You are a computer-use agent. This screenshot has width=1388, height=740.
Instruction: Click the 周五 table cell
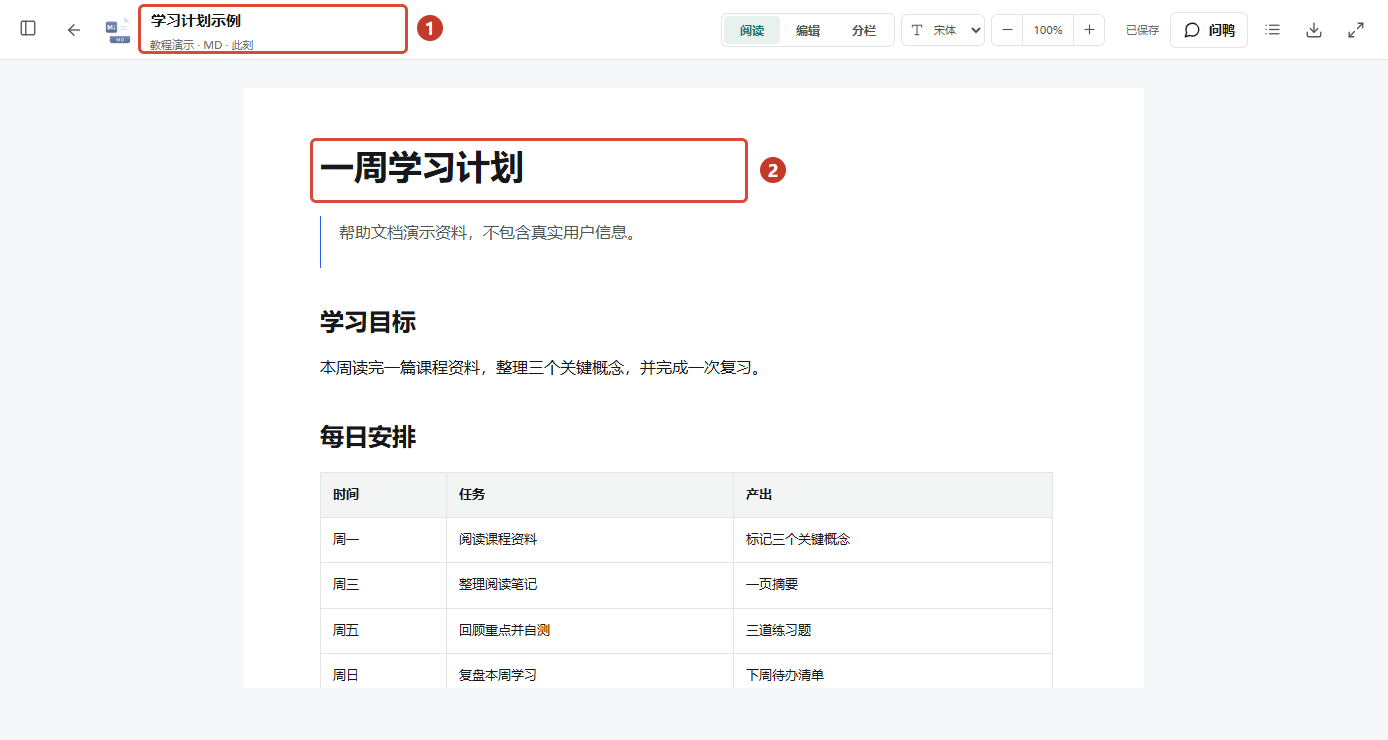click(x=384, y=631)
